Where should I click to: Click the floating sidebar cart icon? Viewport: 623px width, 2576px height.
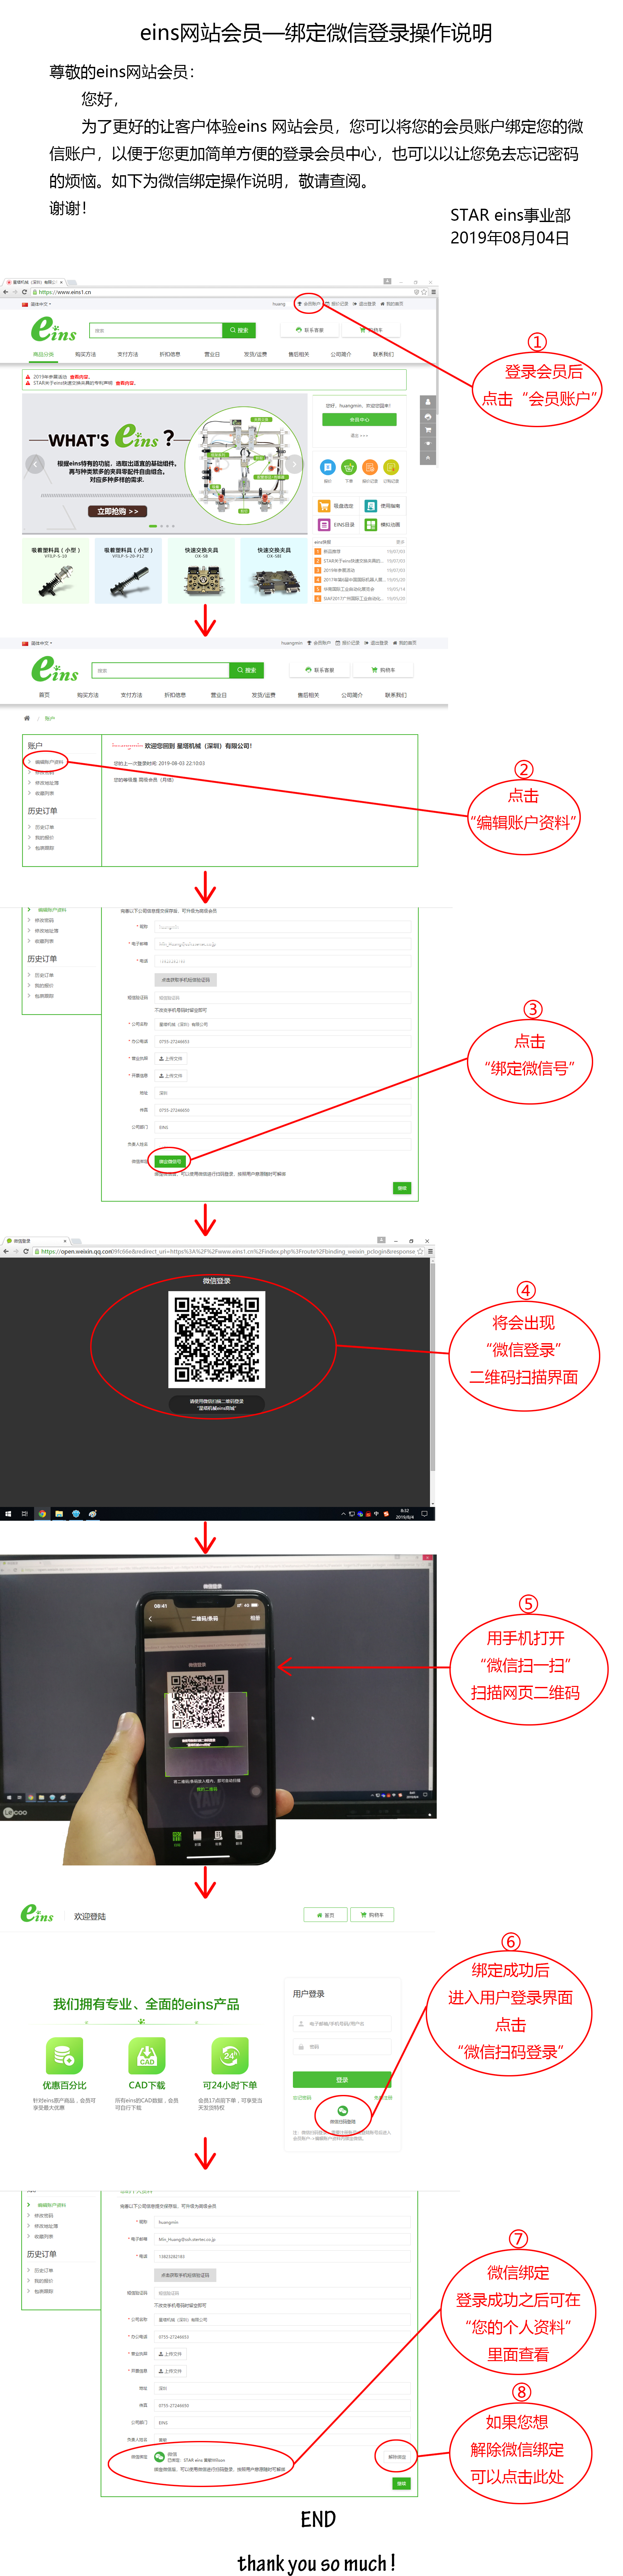[428, 430]
